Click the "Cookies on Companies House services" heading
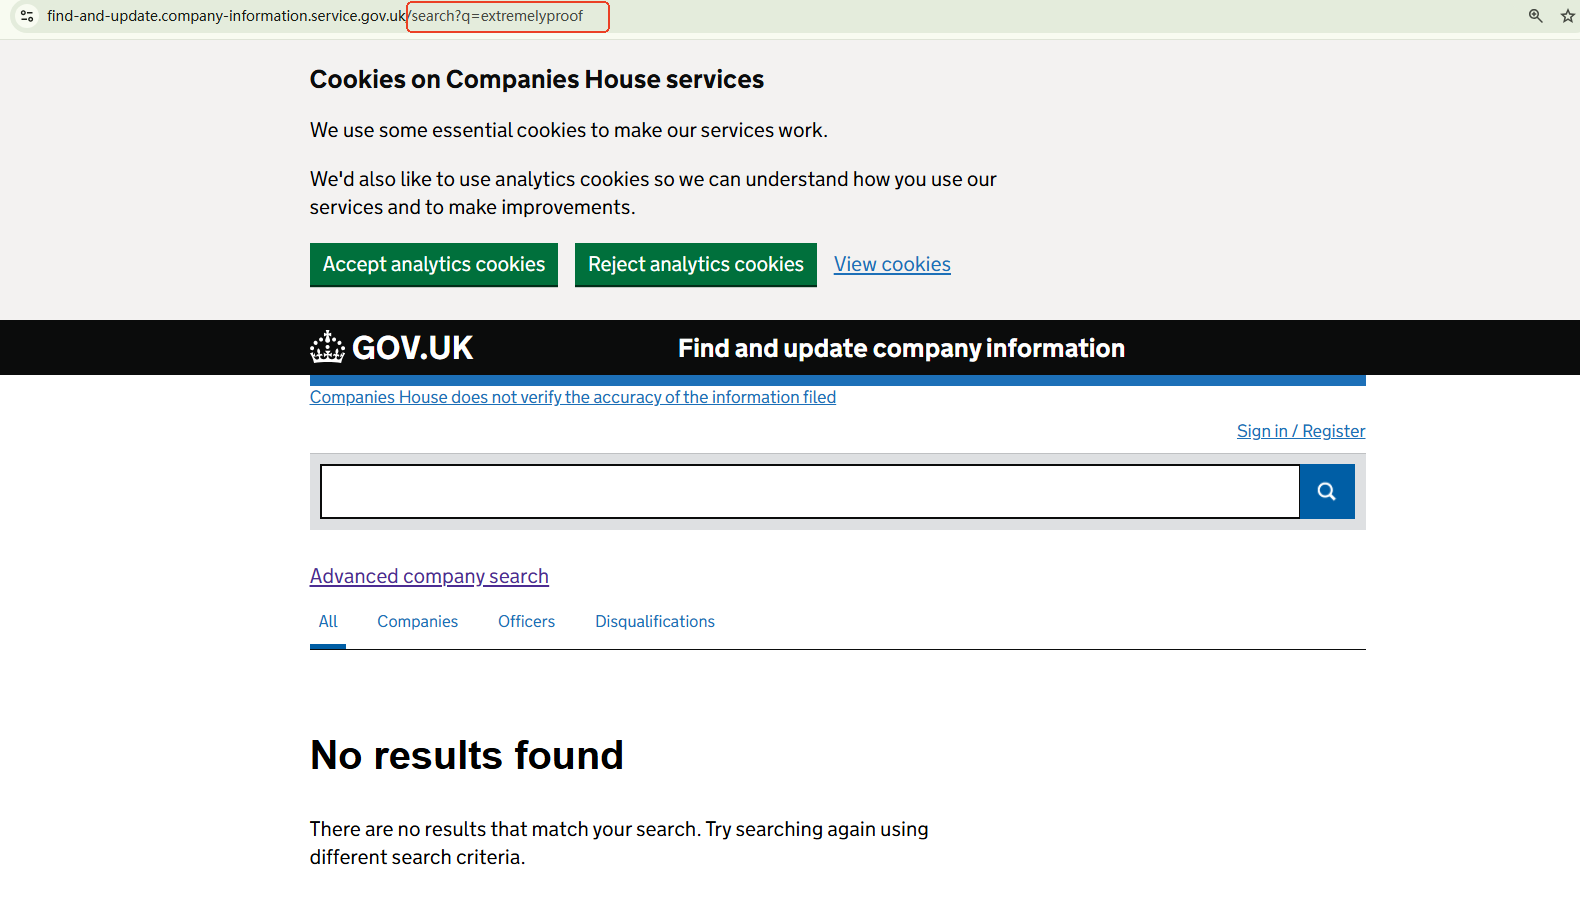Screen dimensions: 1580x901 point(537,79)
